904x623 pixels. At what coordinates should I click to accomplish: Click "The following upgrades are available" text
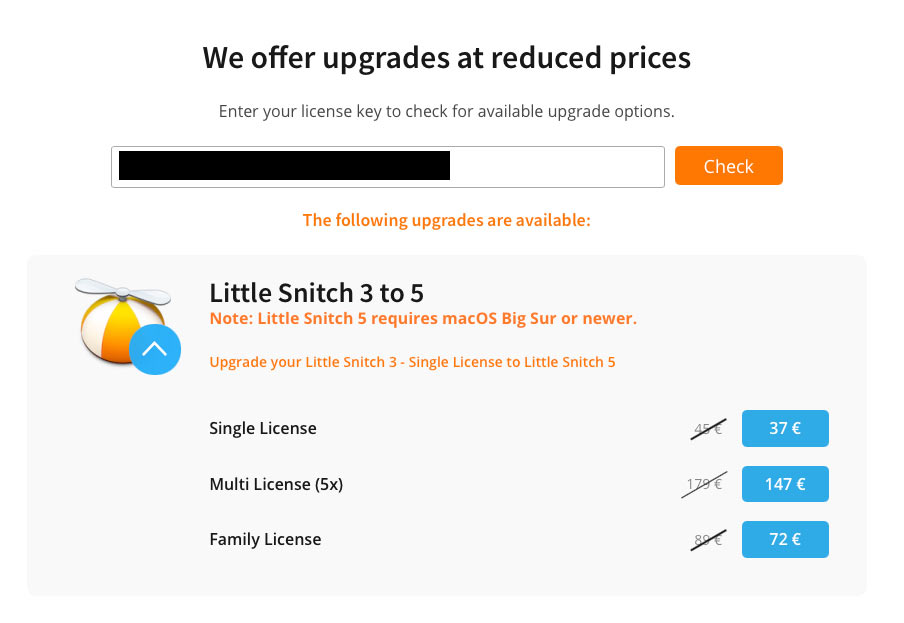click(447, 220)
